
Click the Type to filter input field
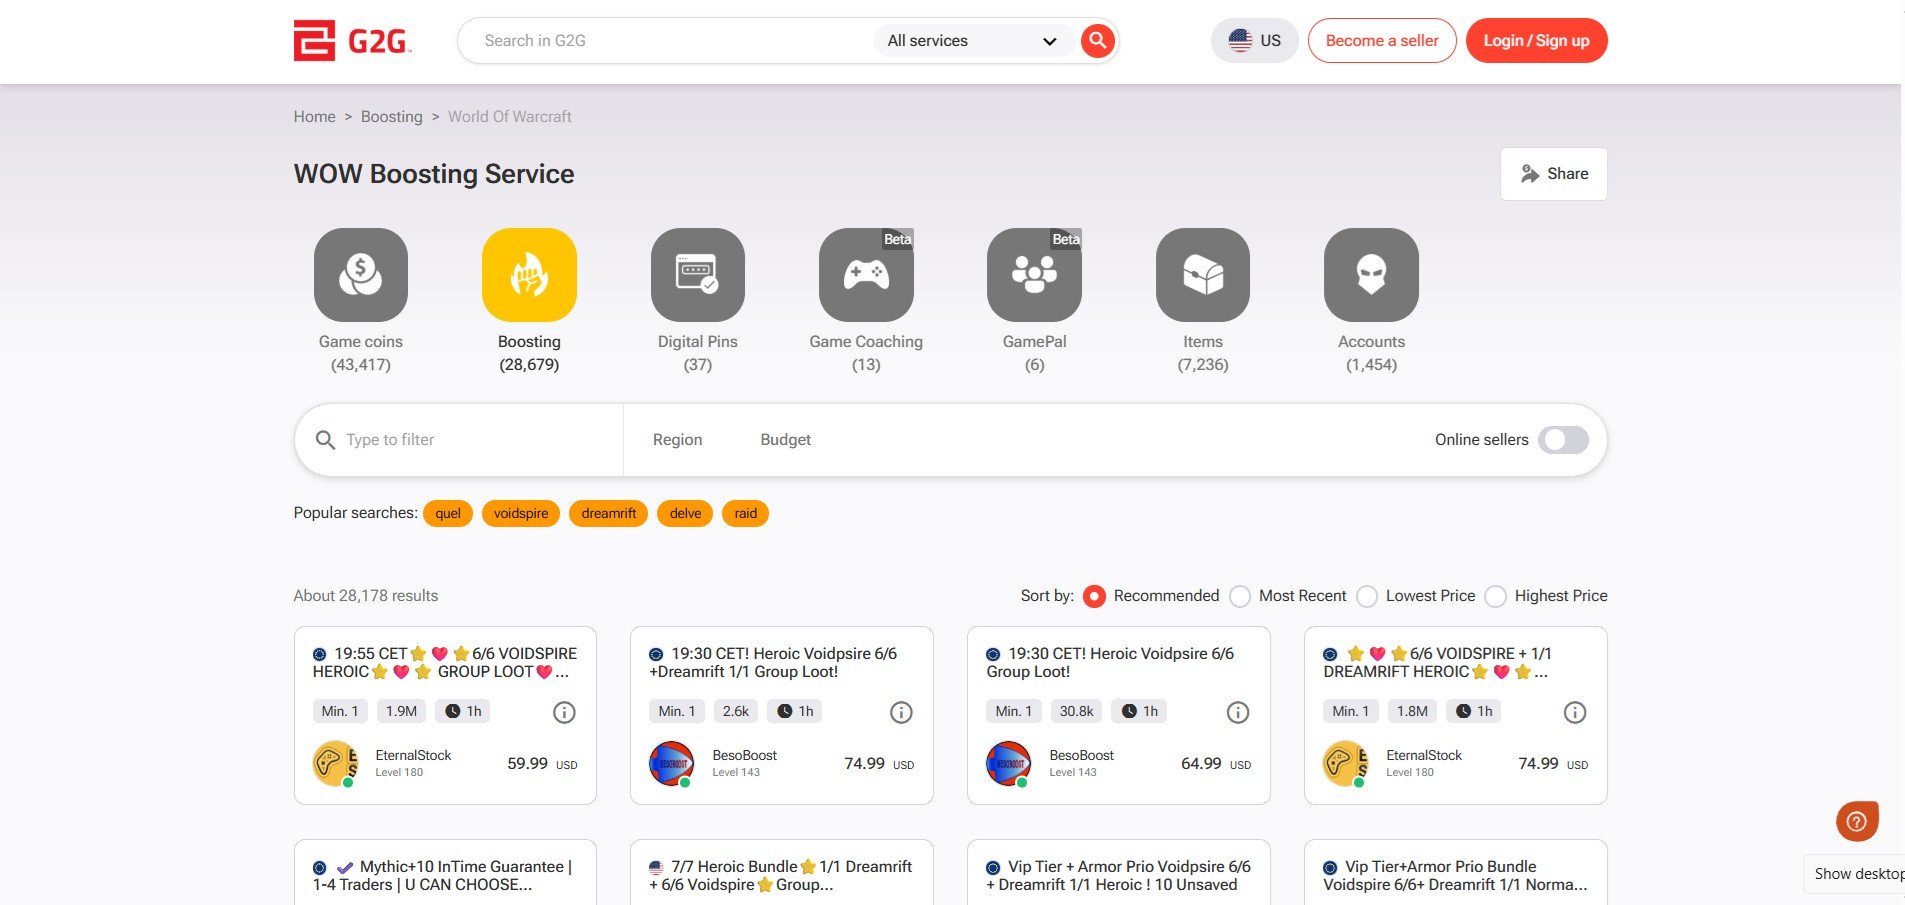470,440
